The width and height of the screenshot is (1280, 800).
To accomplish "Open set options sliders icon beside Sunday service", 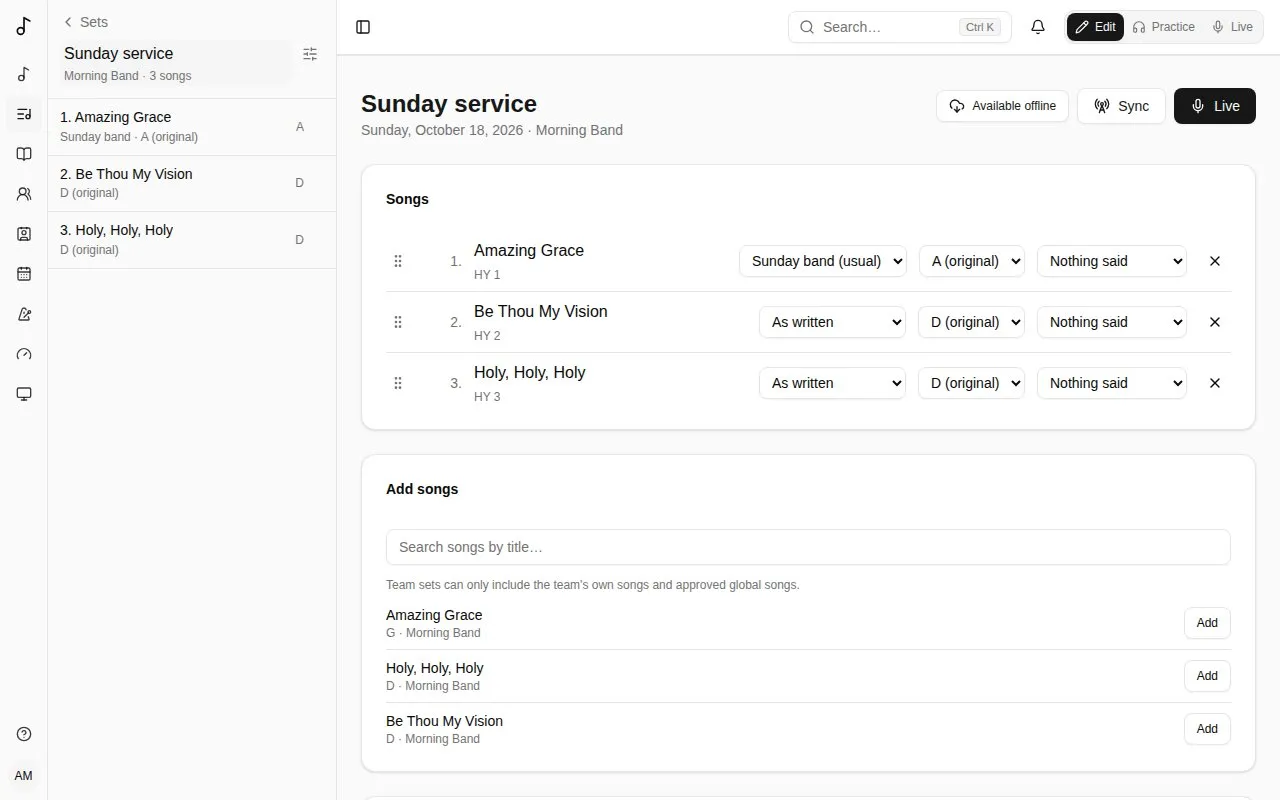I will click(310, 54).
